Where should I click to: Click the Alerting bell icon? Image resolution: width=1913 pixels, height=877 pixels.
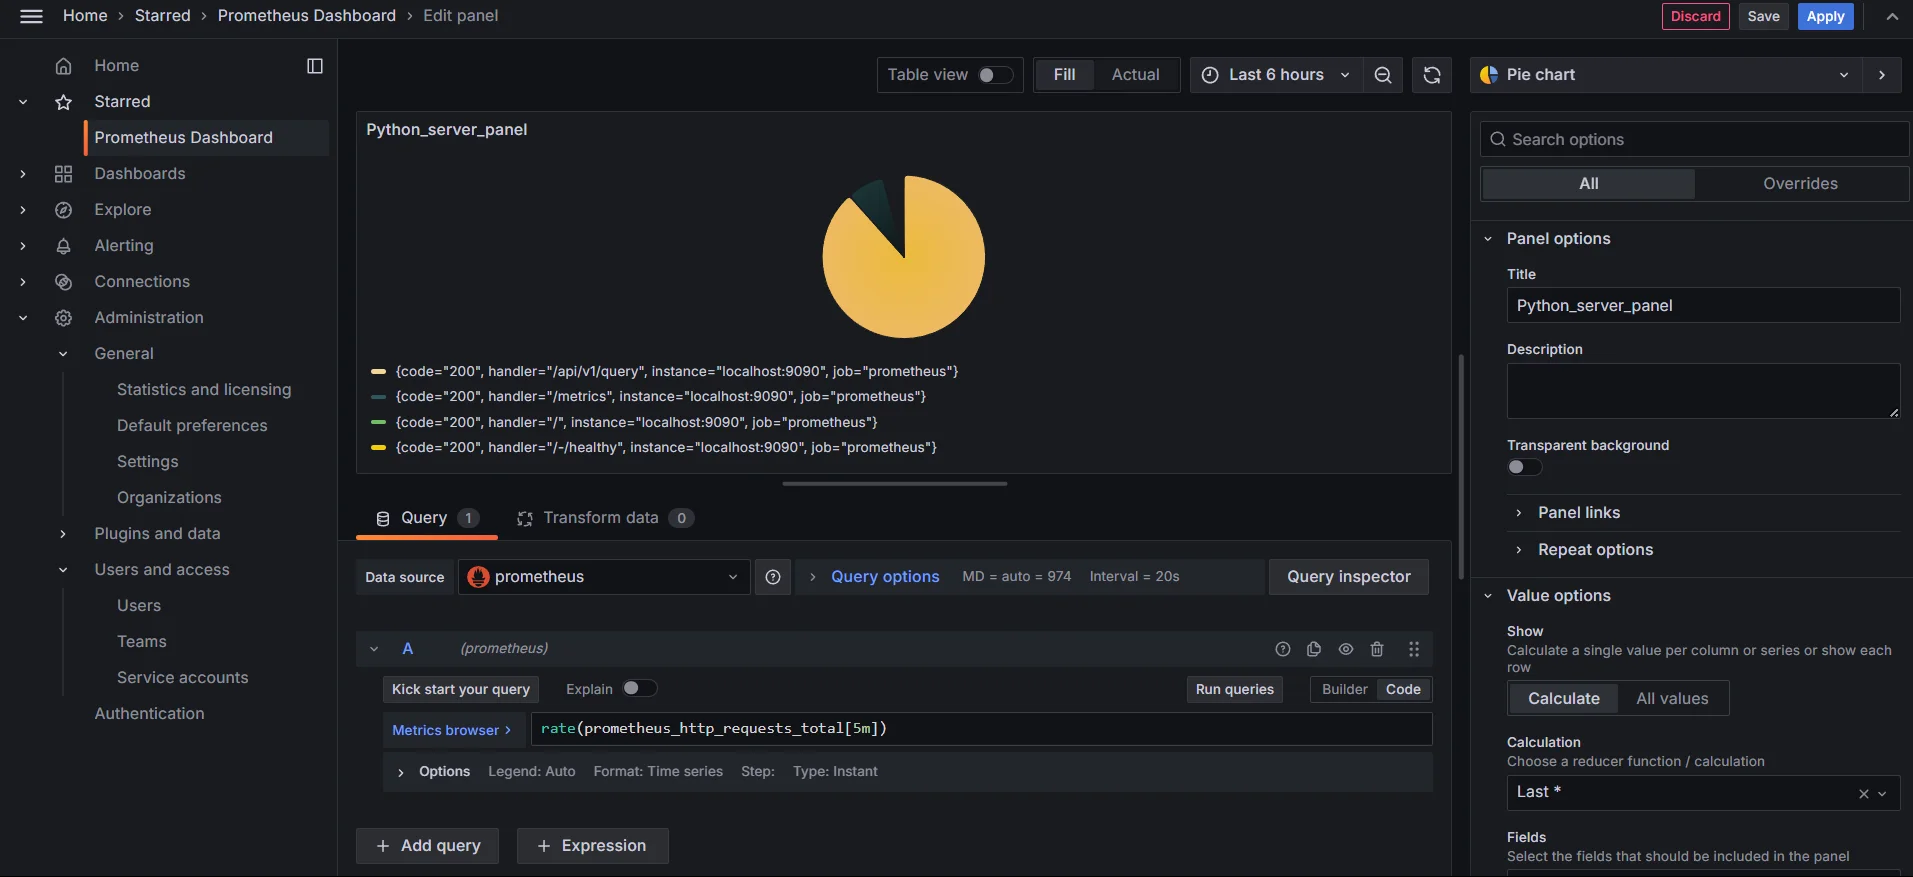click(x=63, y=246)
